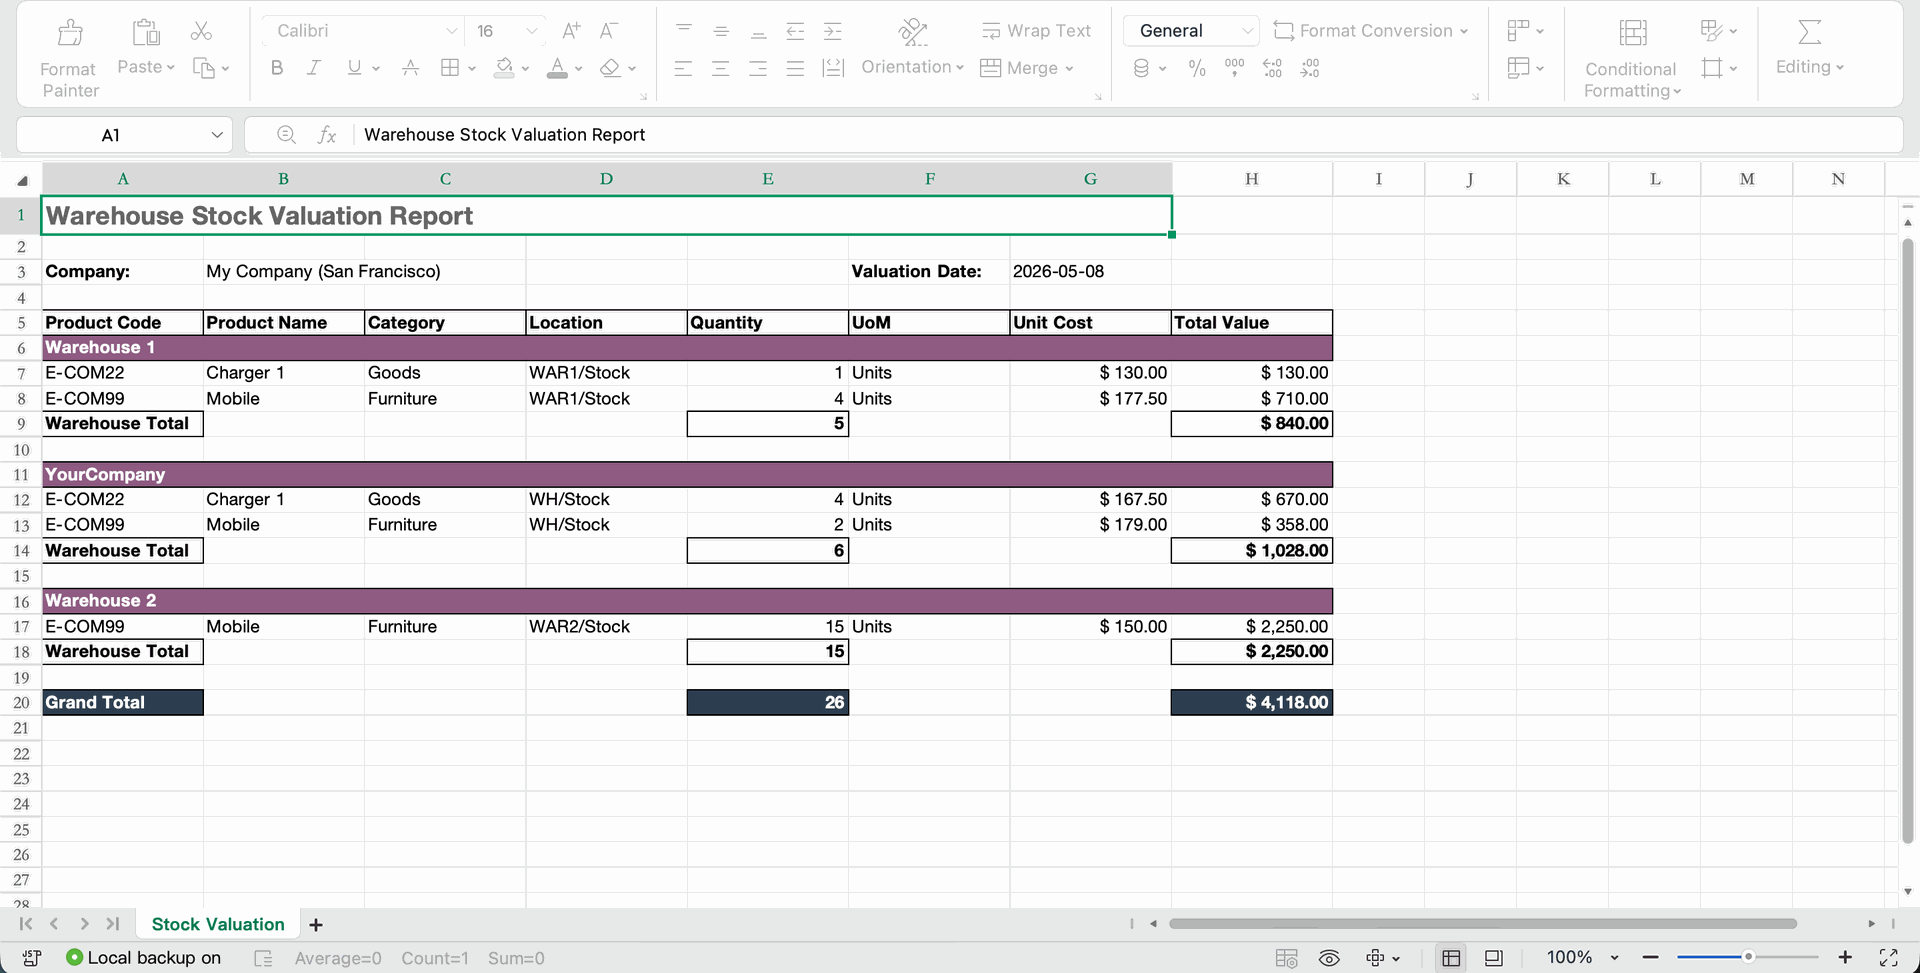Viewport: 1920px width, 973px height.
Task: Click the cell borders icon
Action: click(x=450, y=68)
